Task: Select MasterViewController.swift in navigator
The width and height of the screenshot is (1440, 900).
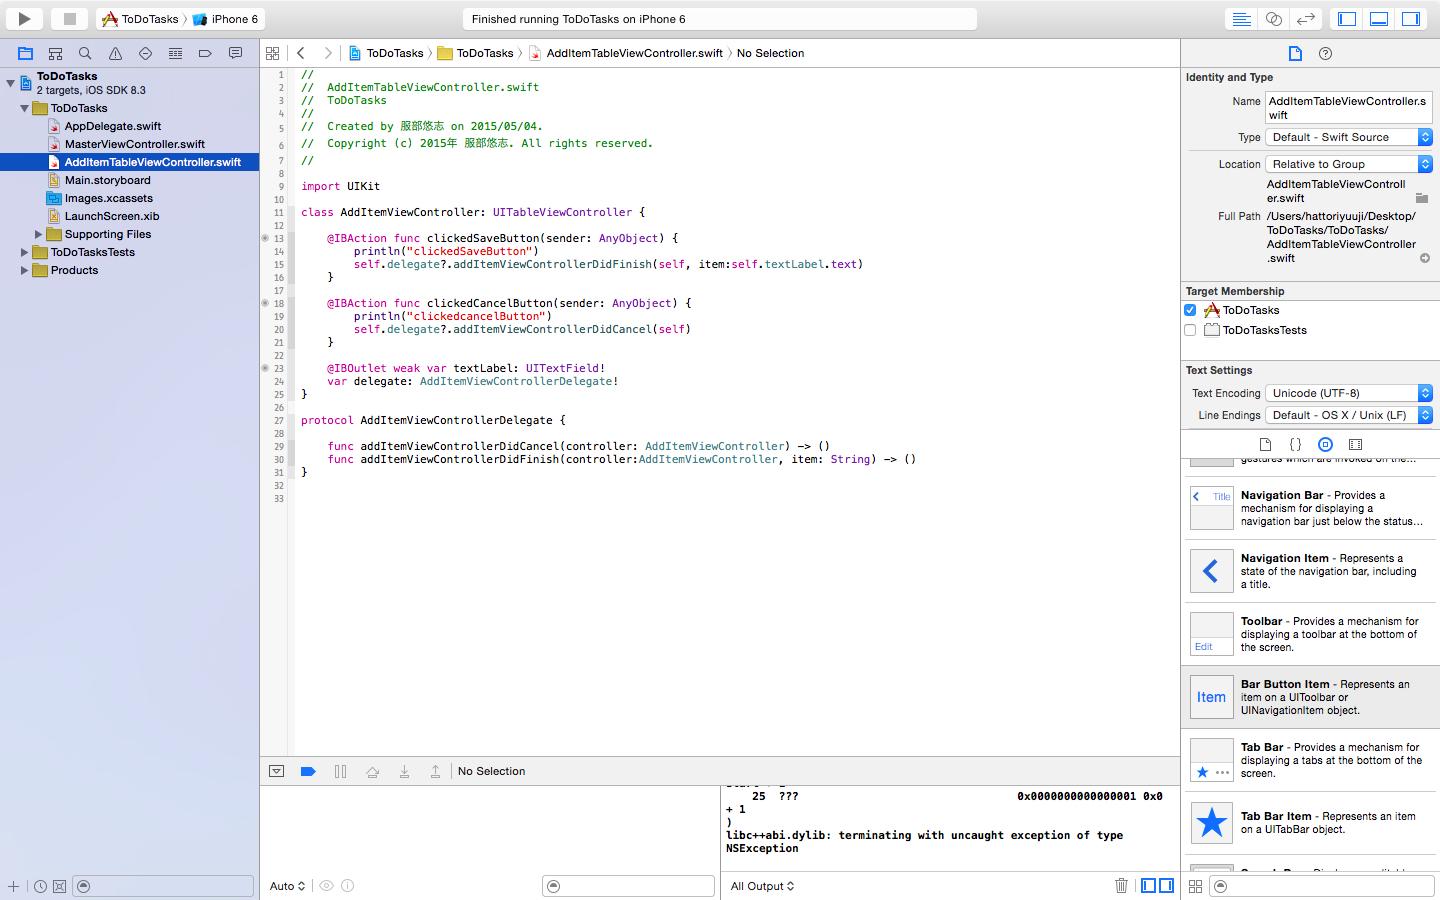Action: (x=134, y=144)
